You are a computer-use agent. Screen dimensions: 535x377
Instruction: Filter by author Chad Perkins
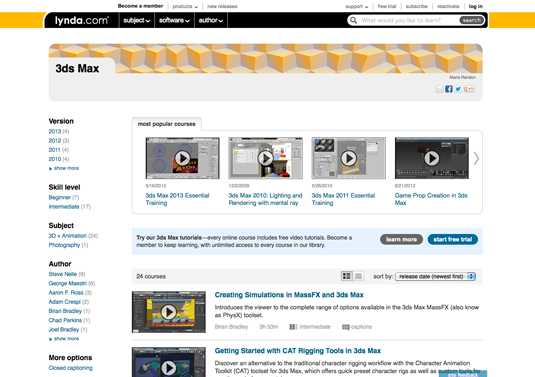pos(65,320)
